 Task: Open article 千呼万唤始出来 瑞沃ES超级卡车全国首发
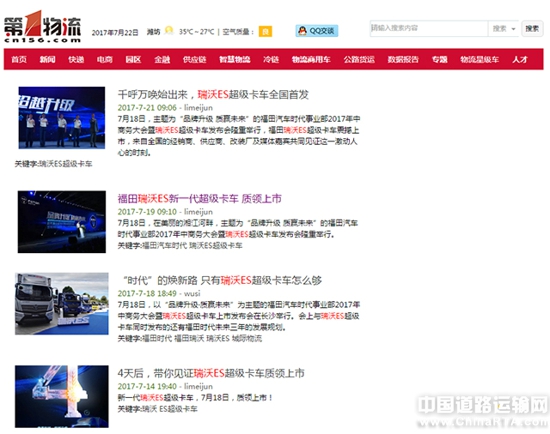pyautogui.click(x=213, y=94)
